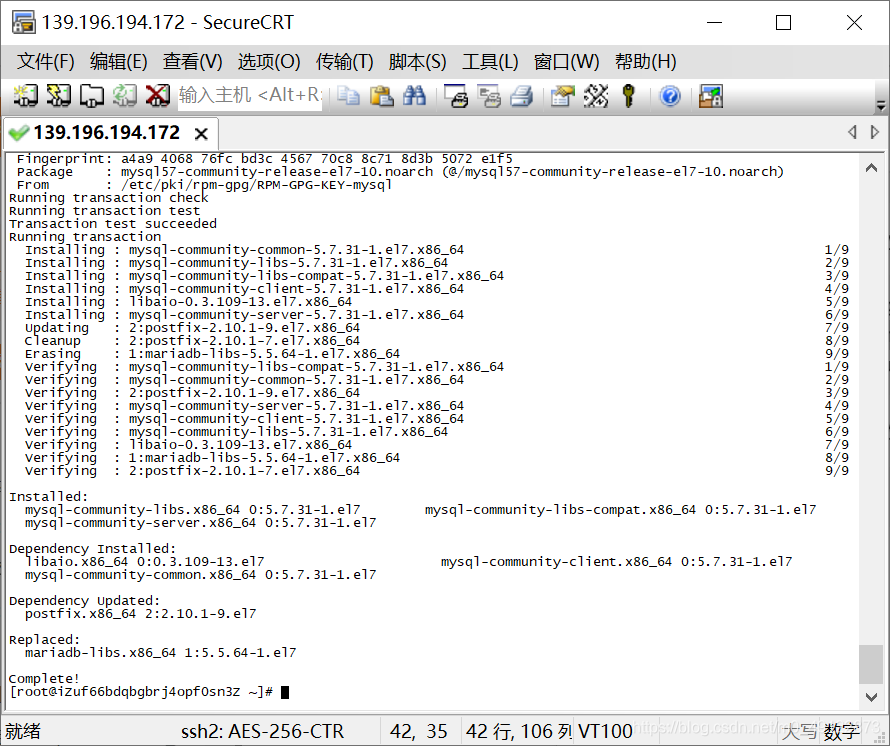890x746 pixels.
Task: Open Find with the binoculars icon
Action: 414,95
